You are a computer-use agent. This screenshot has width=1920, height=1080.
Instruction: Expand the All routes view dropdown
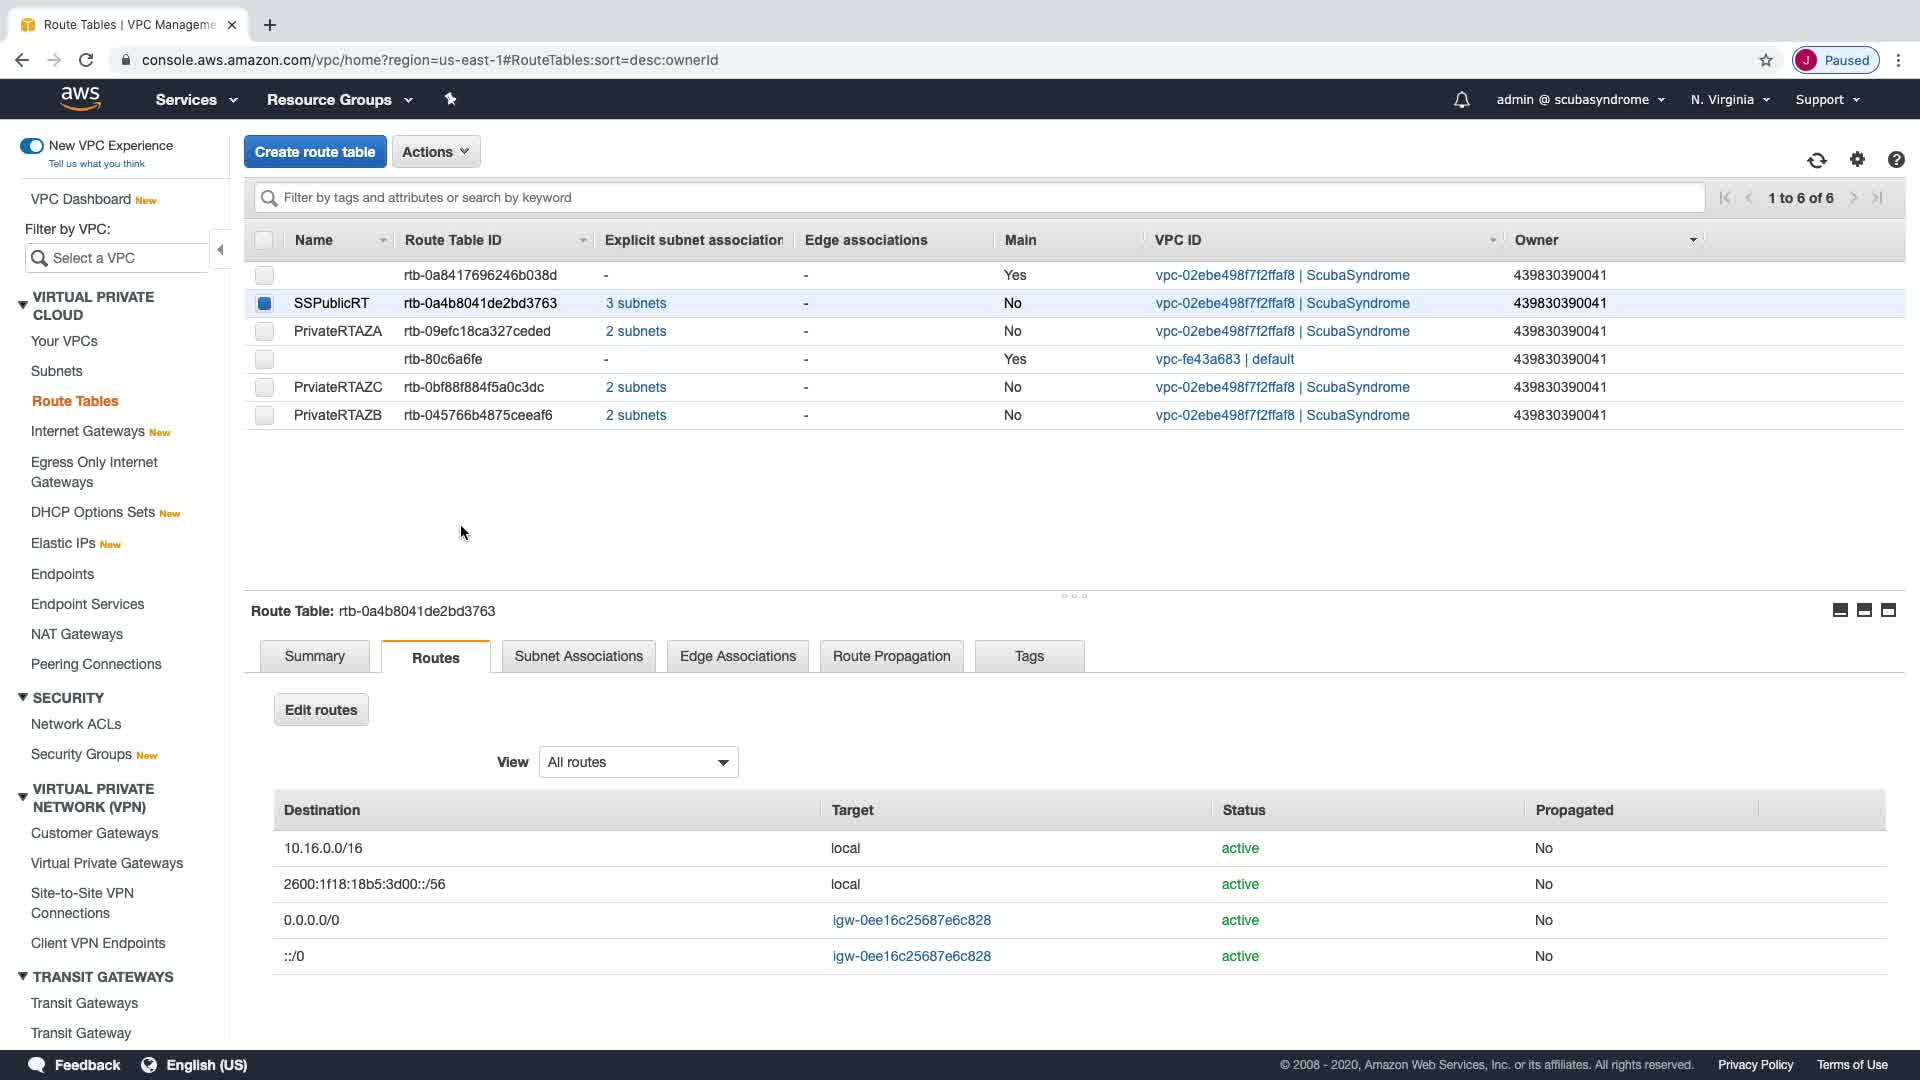(x=638, y=762)
